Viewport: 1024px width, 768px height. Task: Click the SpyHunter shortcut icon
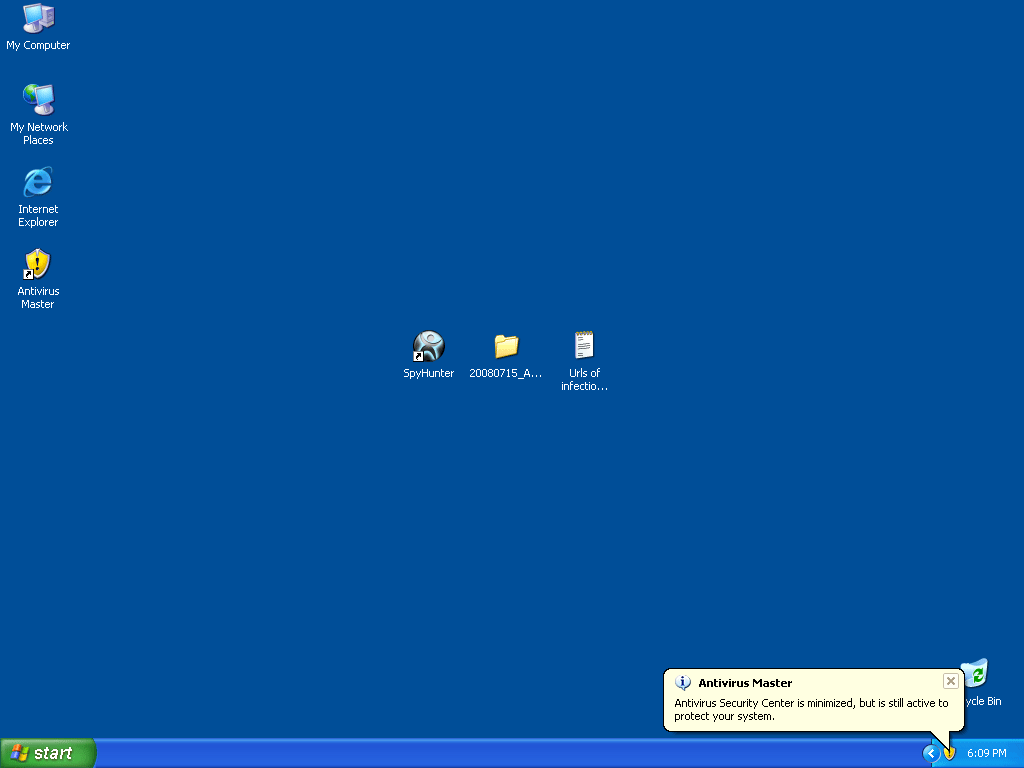[428, 346]
